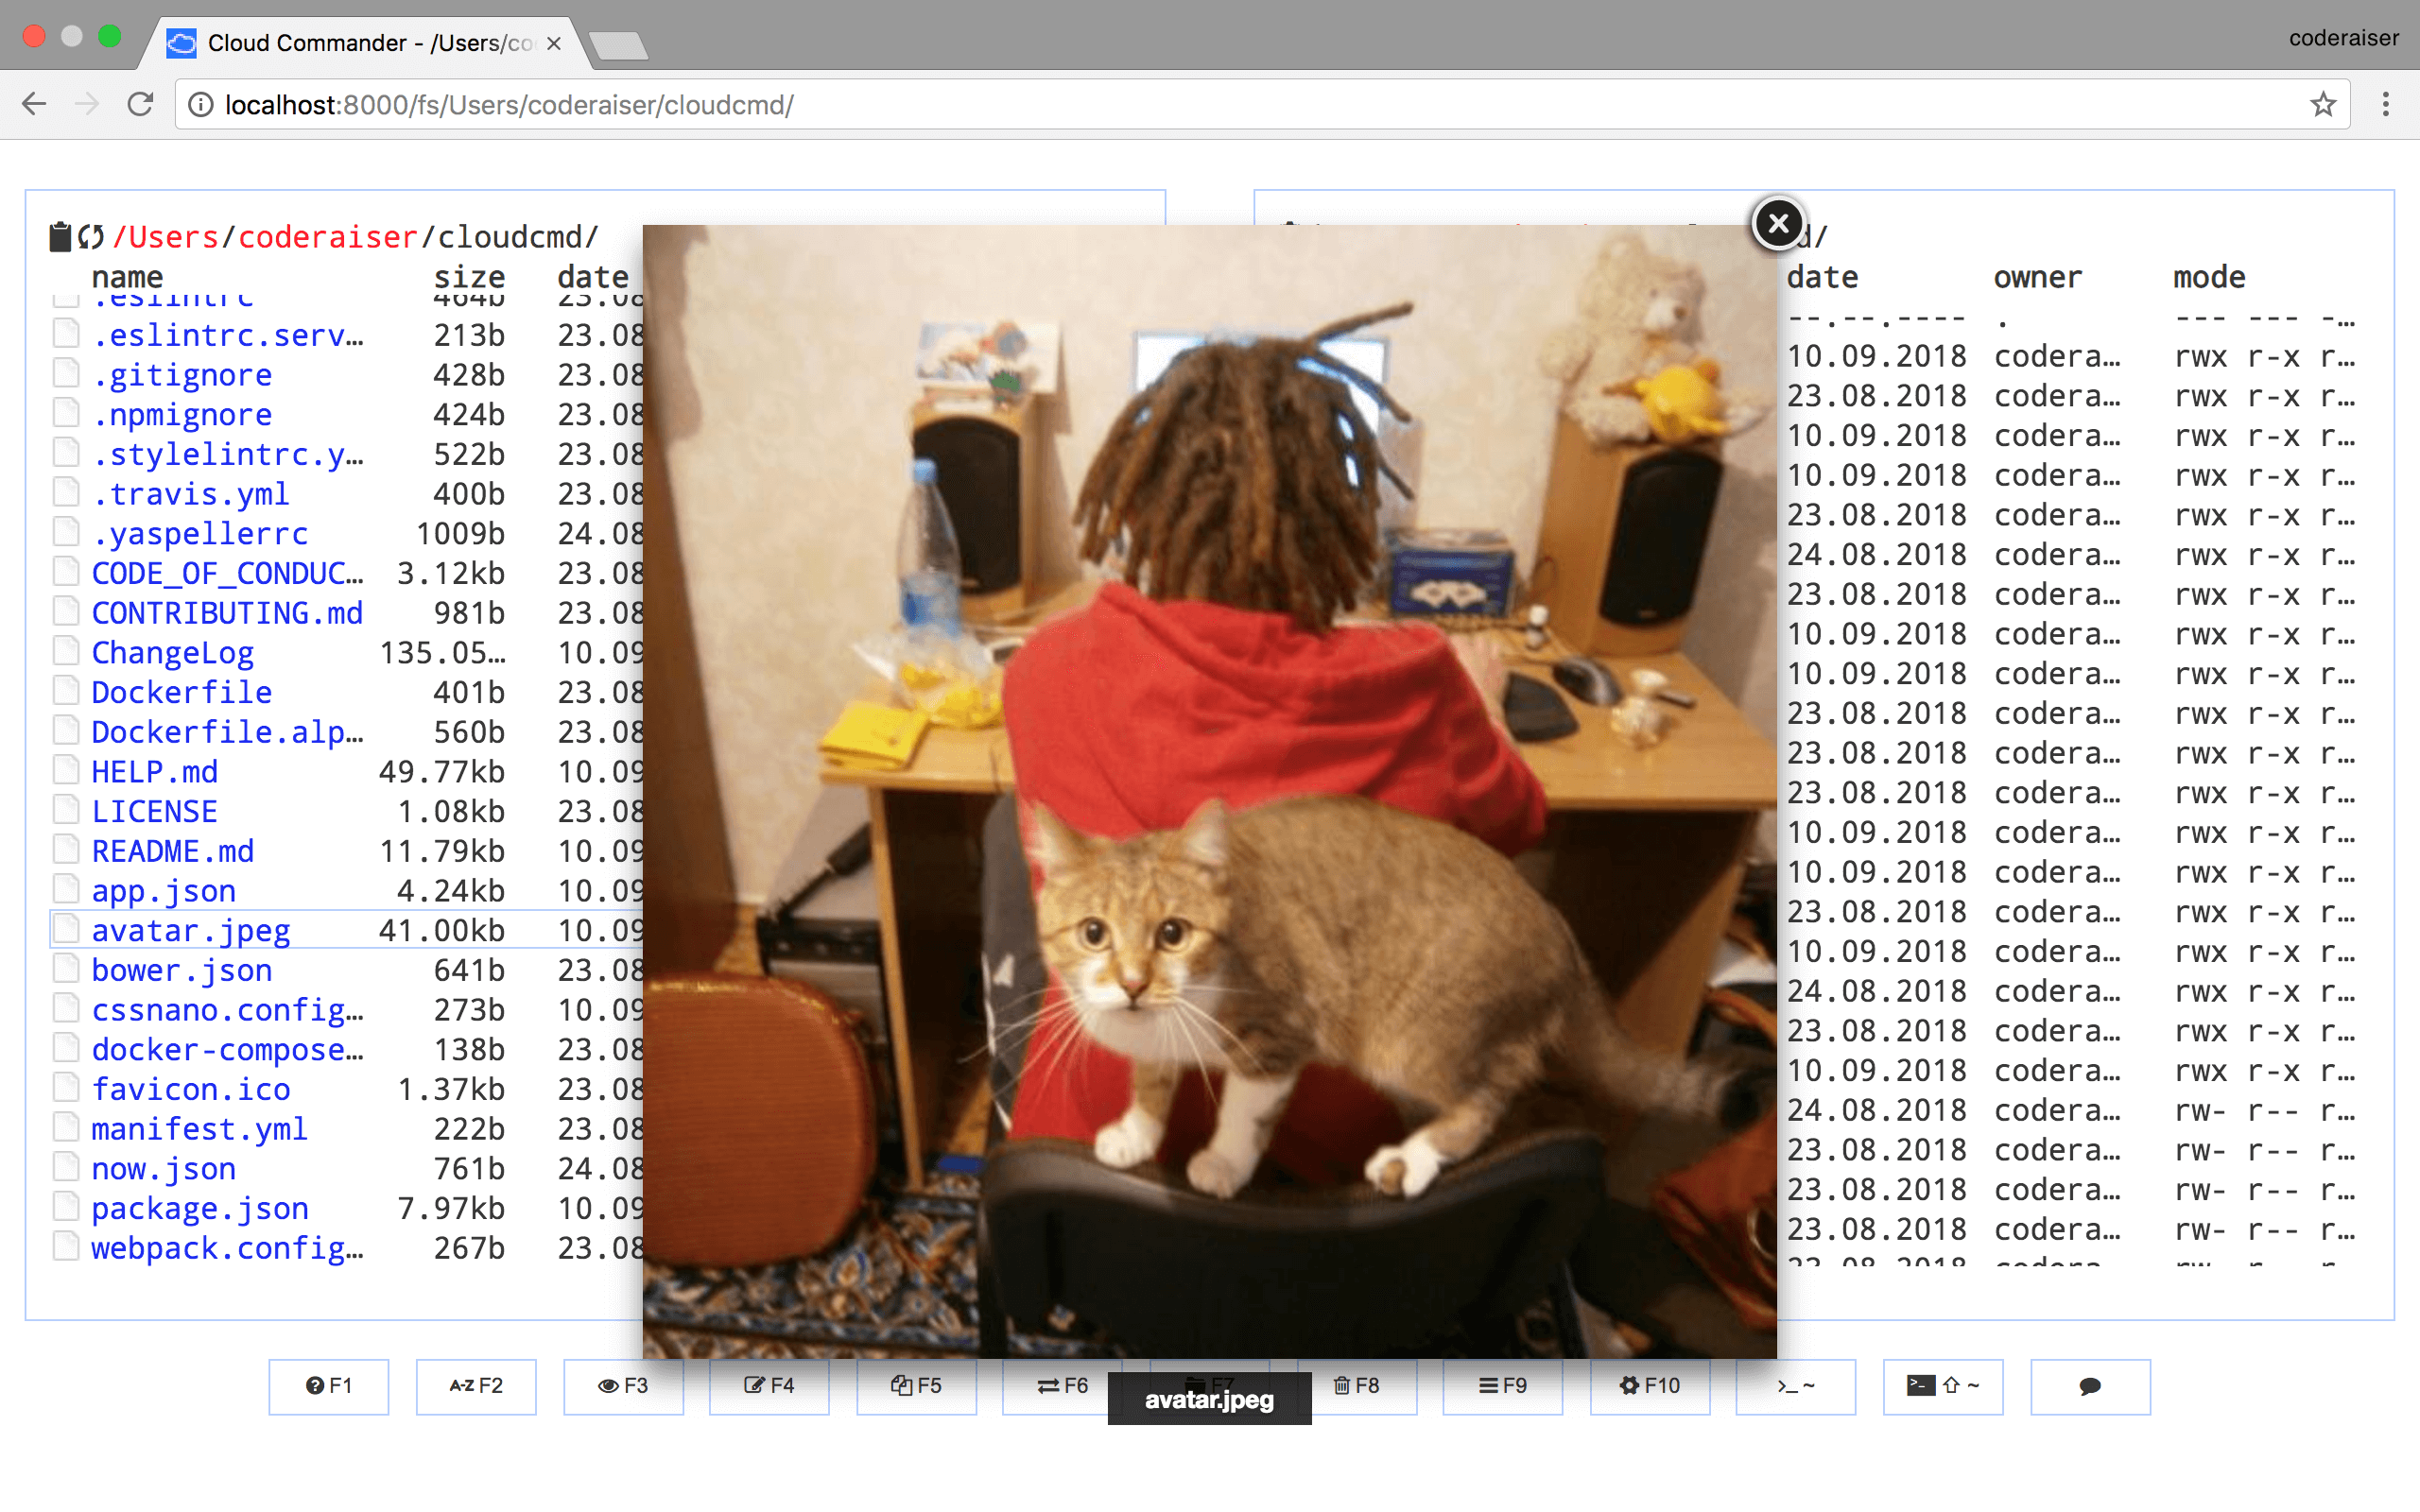Select the favicon.ico file

(x=191, y=1089)
